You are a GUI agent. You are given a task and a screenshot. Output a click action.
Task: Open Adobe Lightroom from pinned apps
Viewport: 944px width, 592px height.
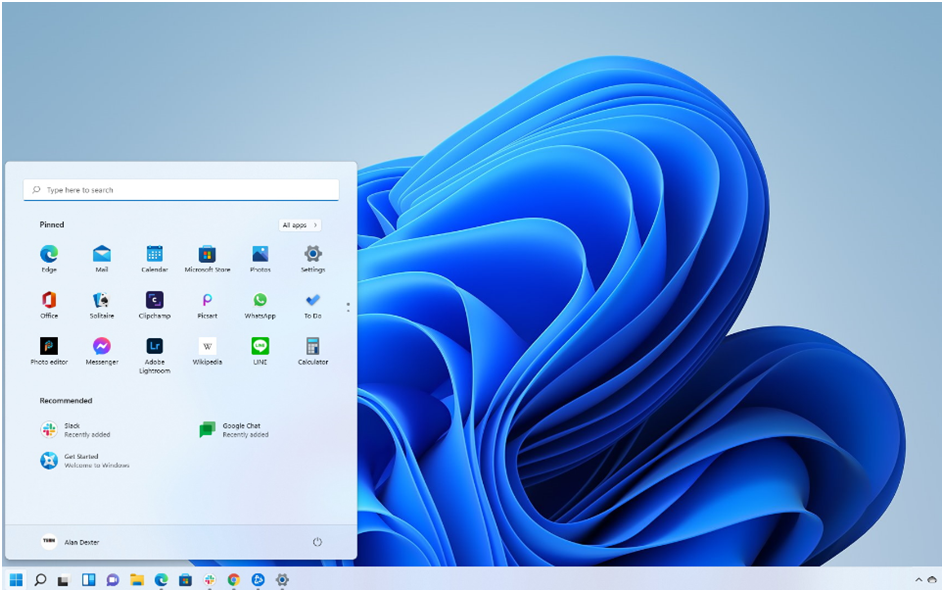(x=154, y=347)
